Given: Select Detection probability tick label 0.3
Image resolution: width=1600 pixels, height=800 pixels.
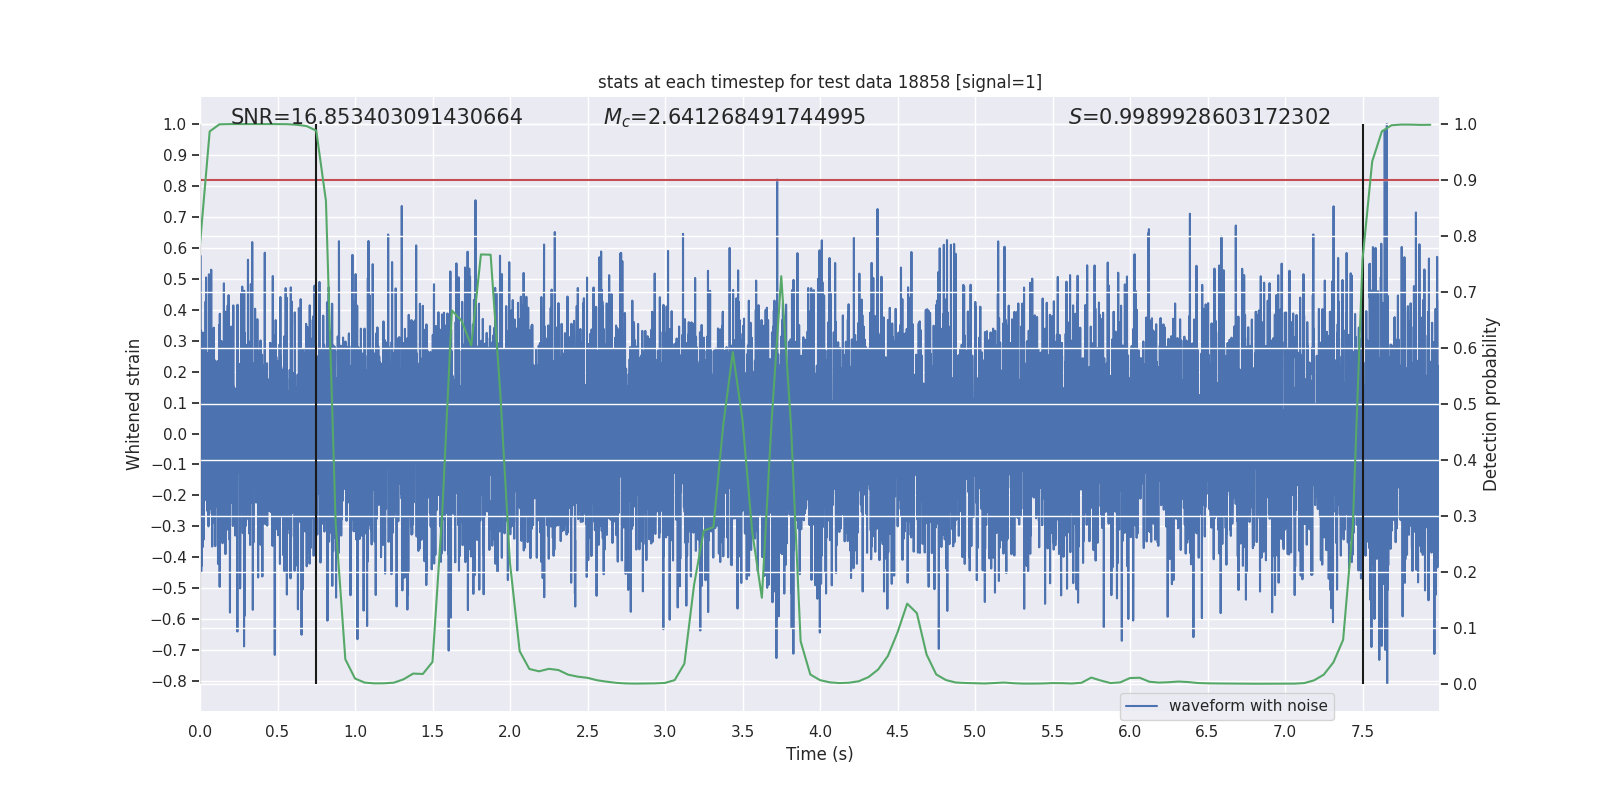Looking at the screenshot, I should click(1465, 517).
